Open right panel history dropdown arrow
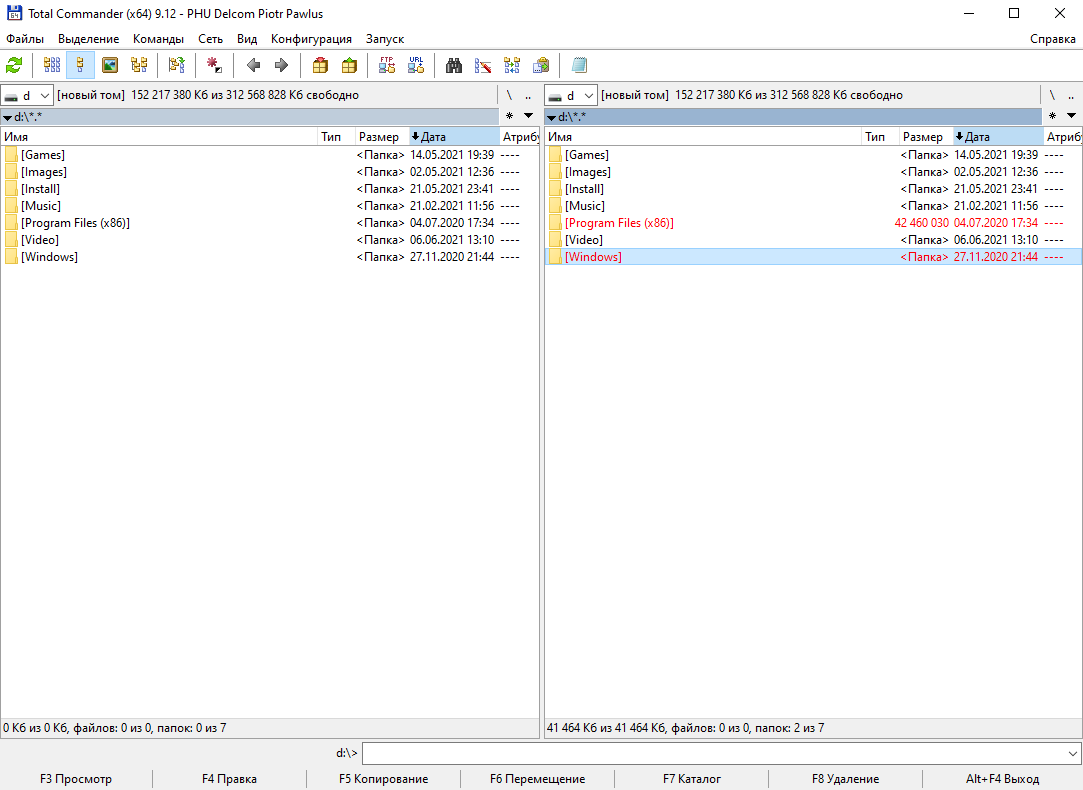The image size is (1083, 790). 1071,116
